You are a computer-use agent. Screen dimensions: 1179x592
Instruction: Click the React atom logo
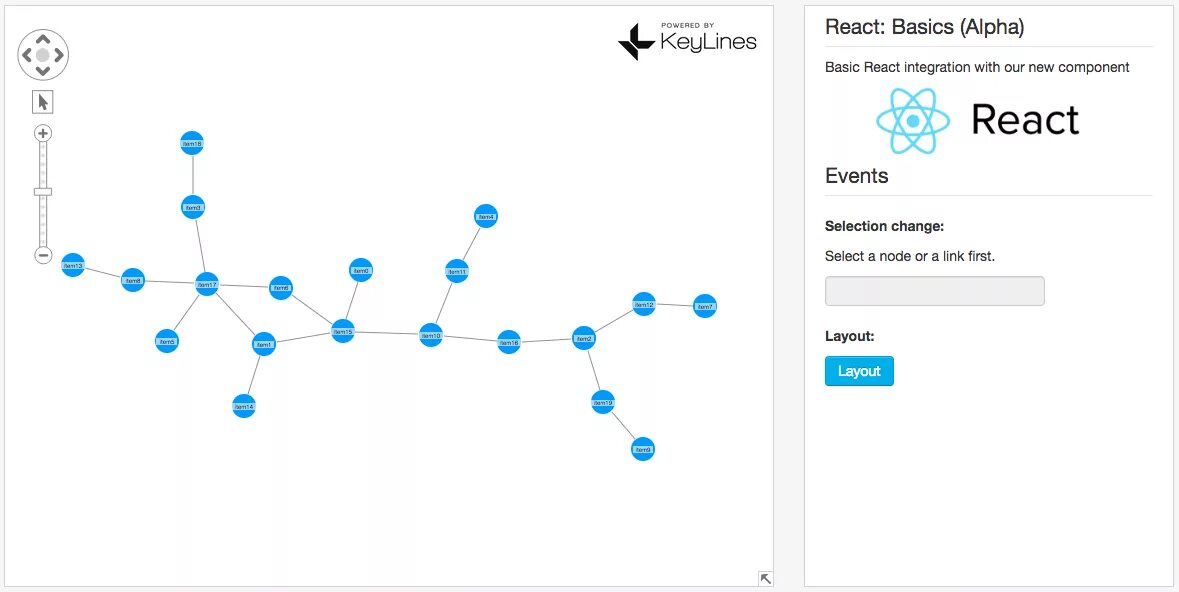click(x=913, y=121)
